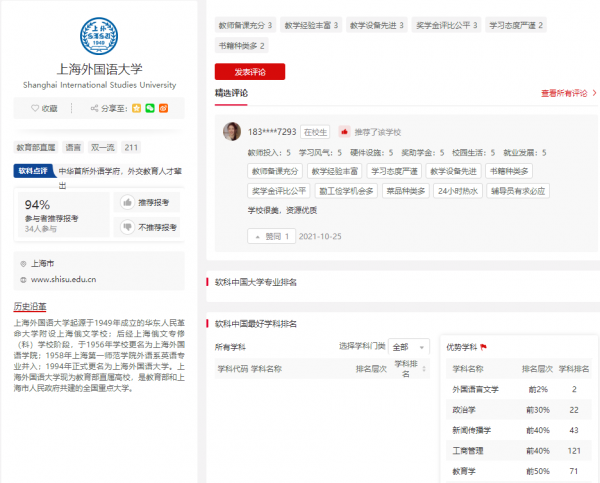Screen dimensions: 600x483
Task: Filter reviews by 书籍种类多 2 tag
Action: (x=241, y=46)
